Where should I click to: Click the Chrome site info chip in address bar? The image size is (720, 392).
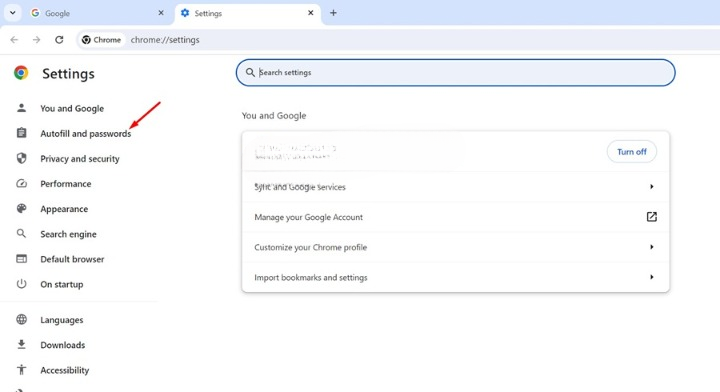tap(101, 40)
